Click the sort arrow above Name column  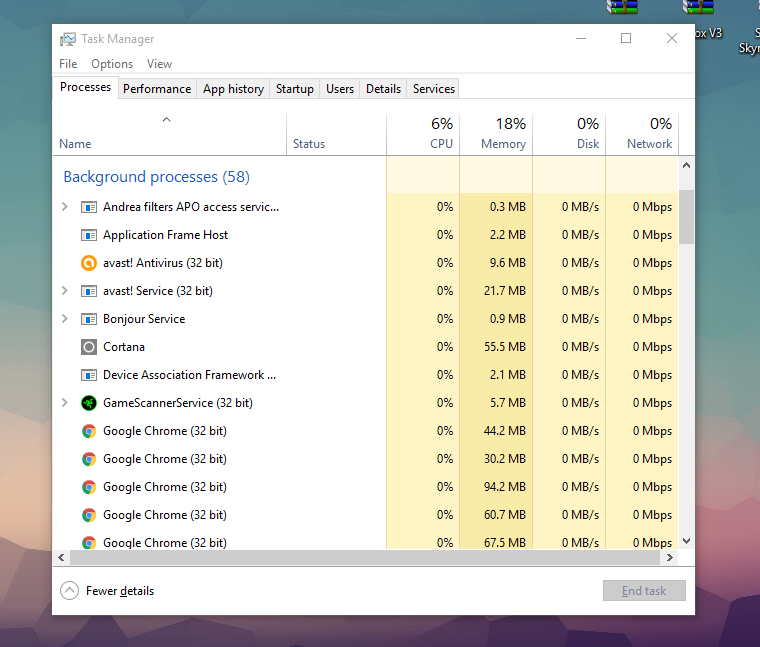pos(166,120)
